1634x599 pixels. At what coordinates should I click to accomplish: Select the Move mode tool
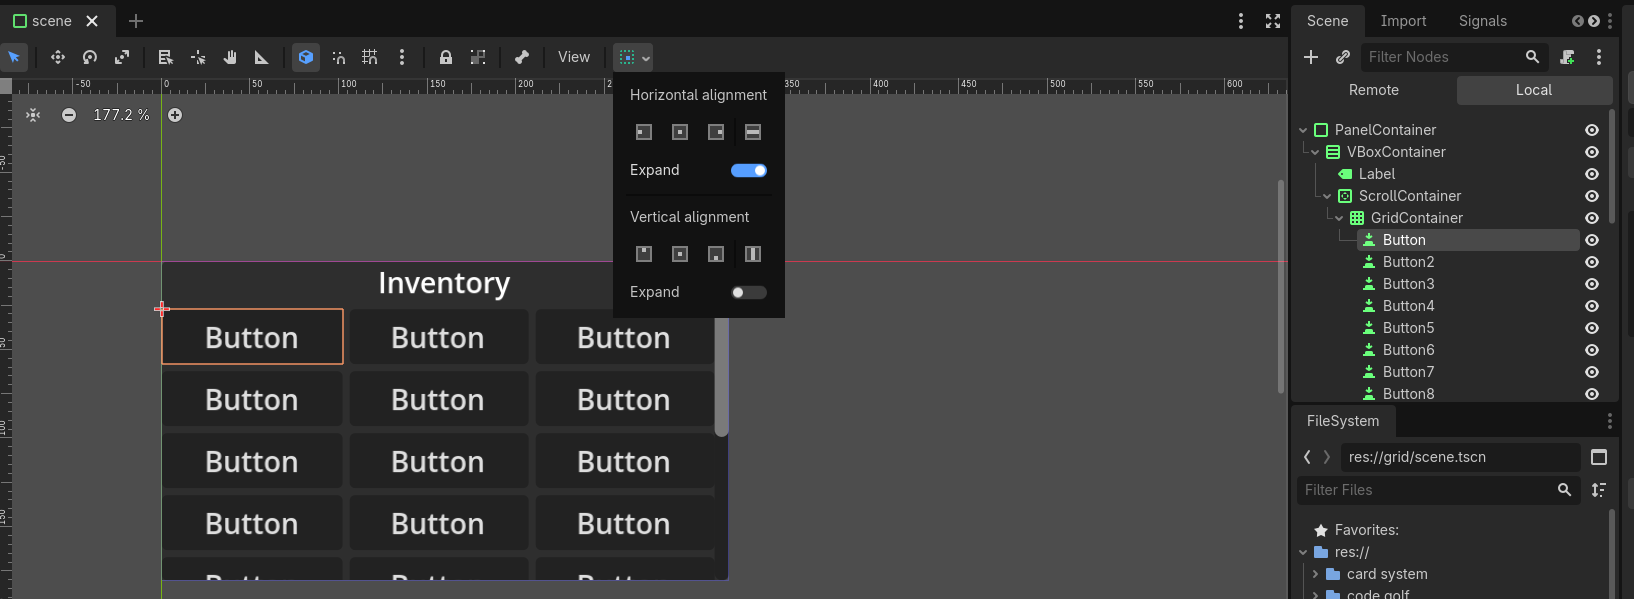58,57
